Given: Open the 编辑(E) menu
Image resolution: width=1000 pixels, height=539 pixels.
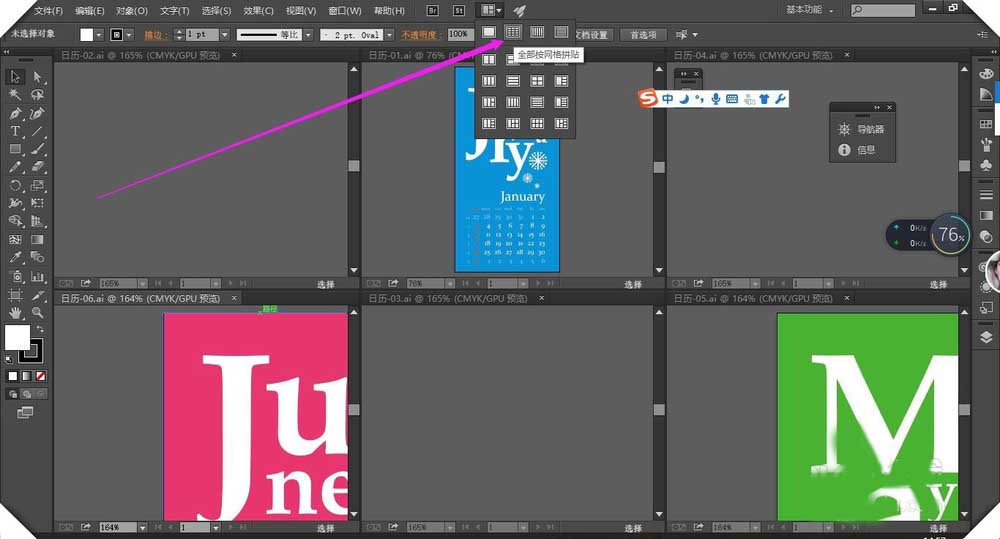Looking at the screenshot, I should coord(89,11).
